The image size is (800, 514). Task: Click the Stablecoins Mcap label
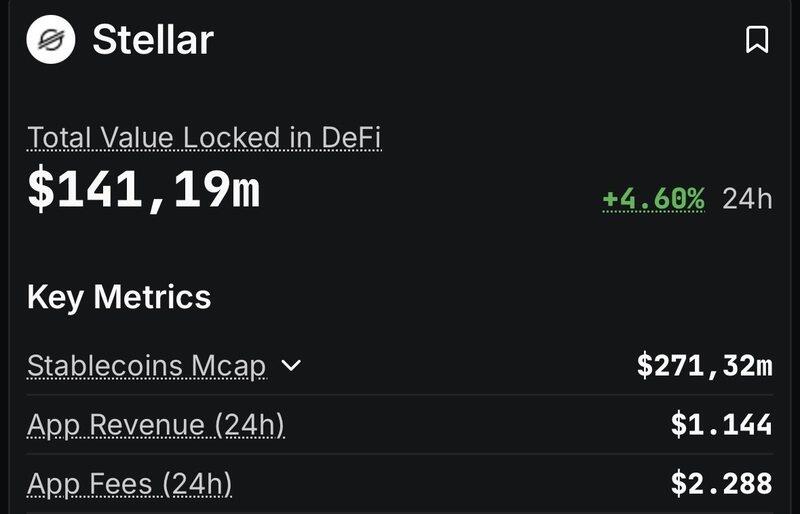pyautogui.click(x=147, y=365)
